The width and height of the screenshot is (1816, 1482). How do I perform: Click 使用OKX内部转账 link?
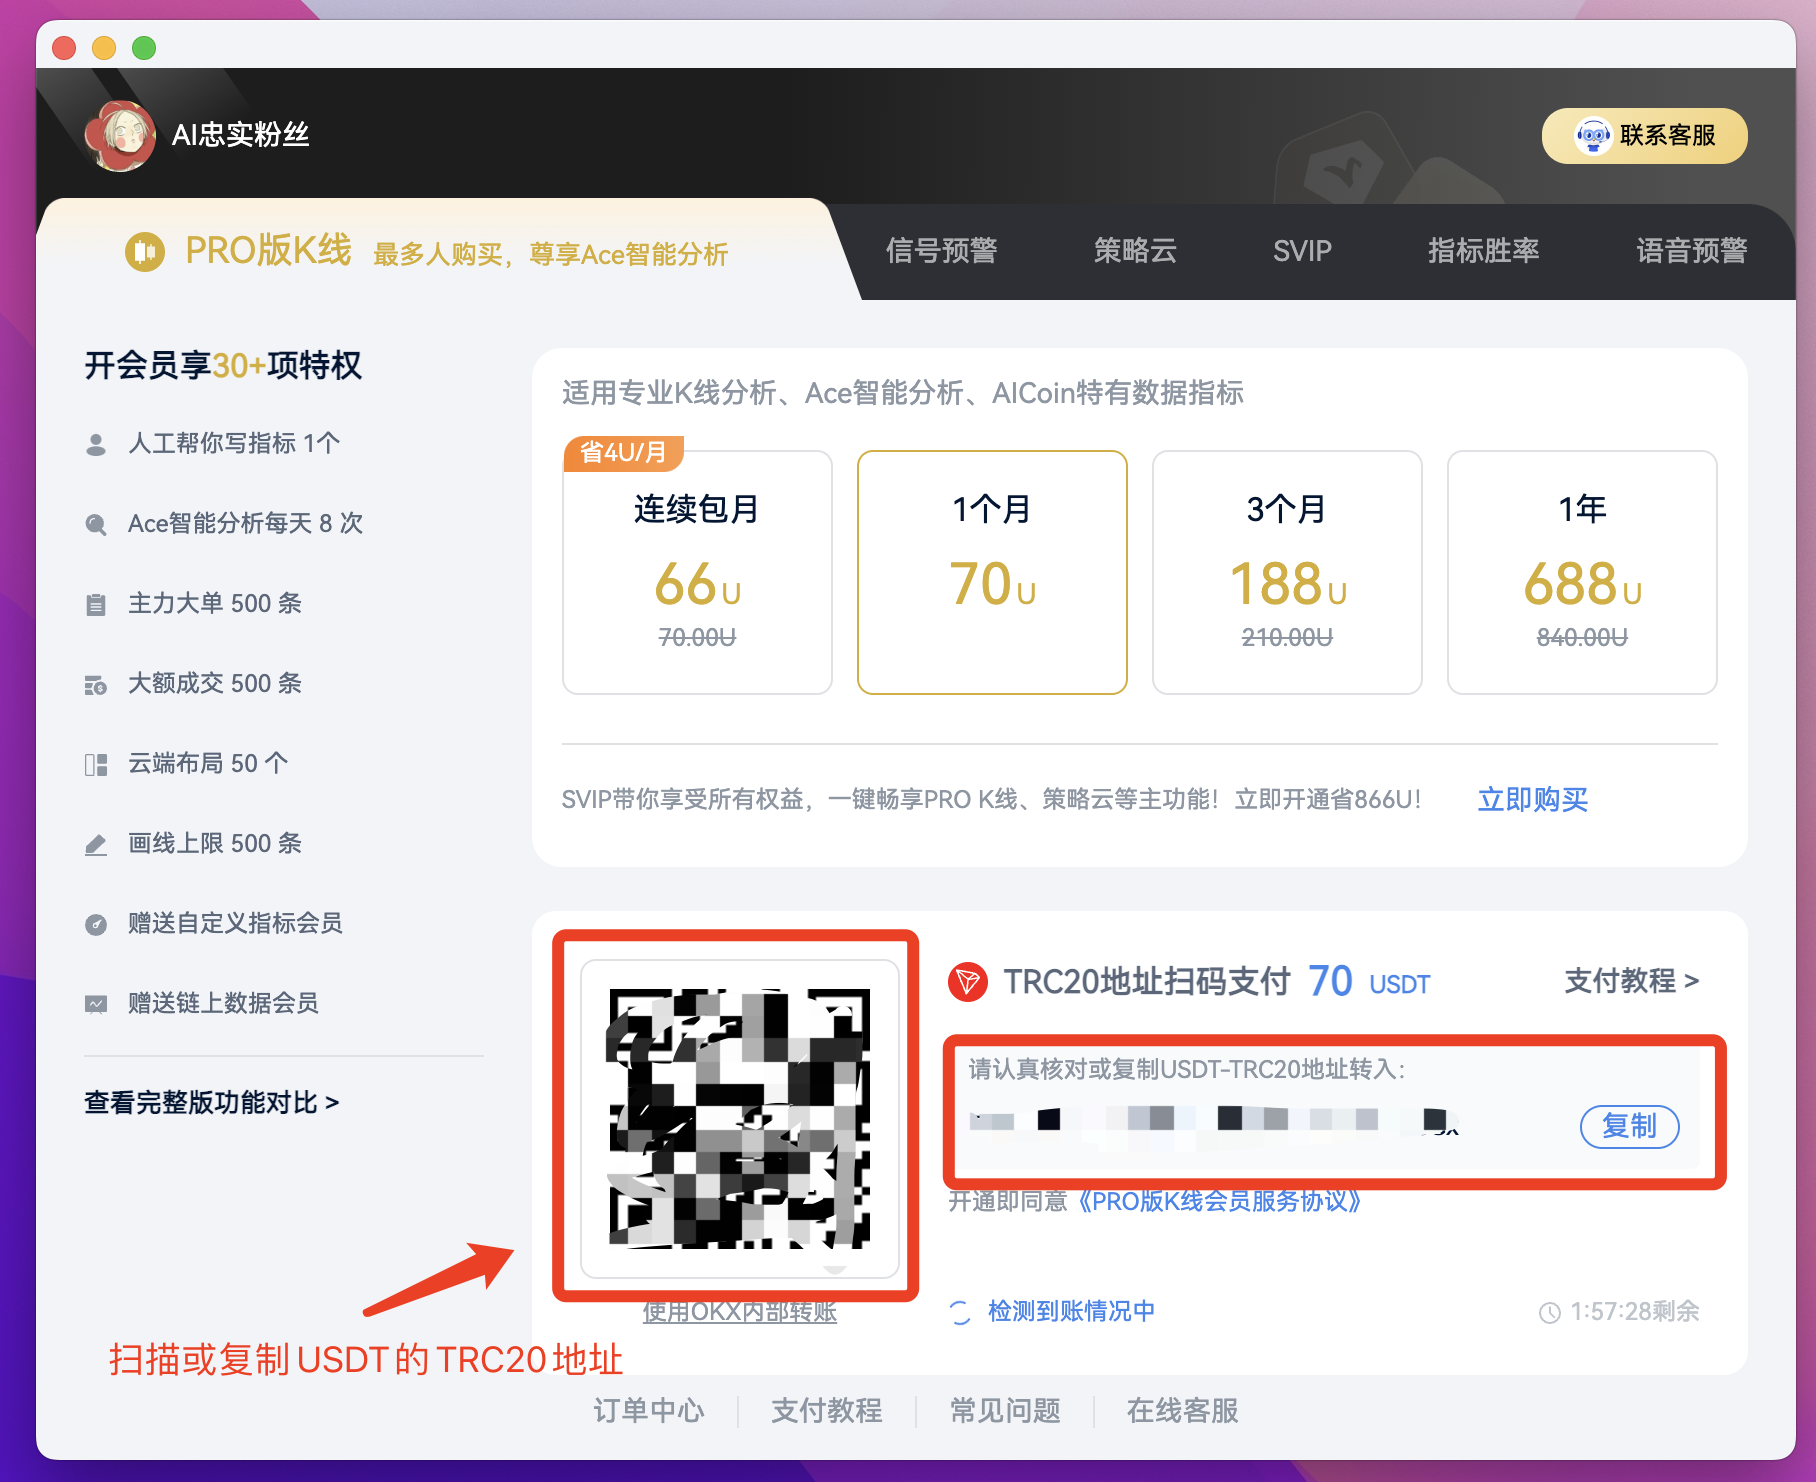(x=739, y=1312)
